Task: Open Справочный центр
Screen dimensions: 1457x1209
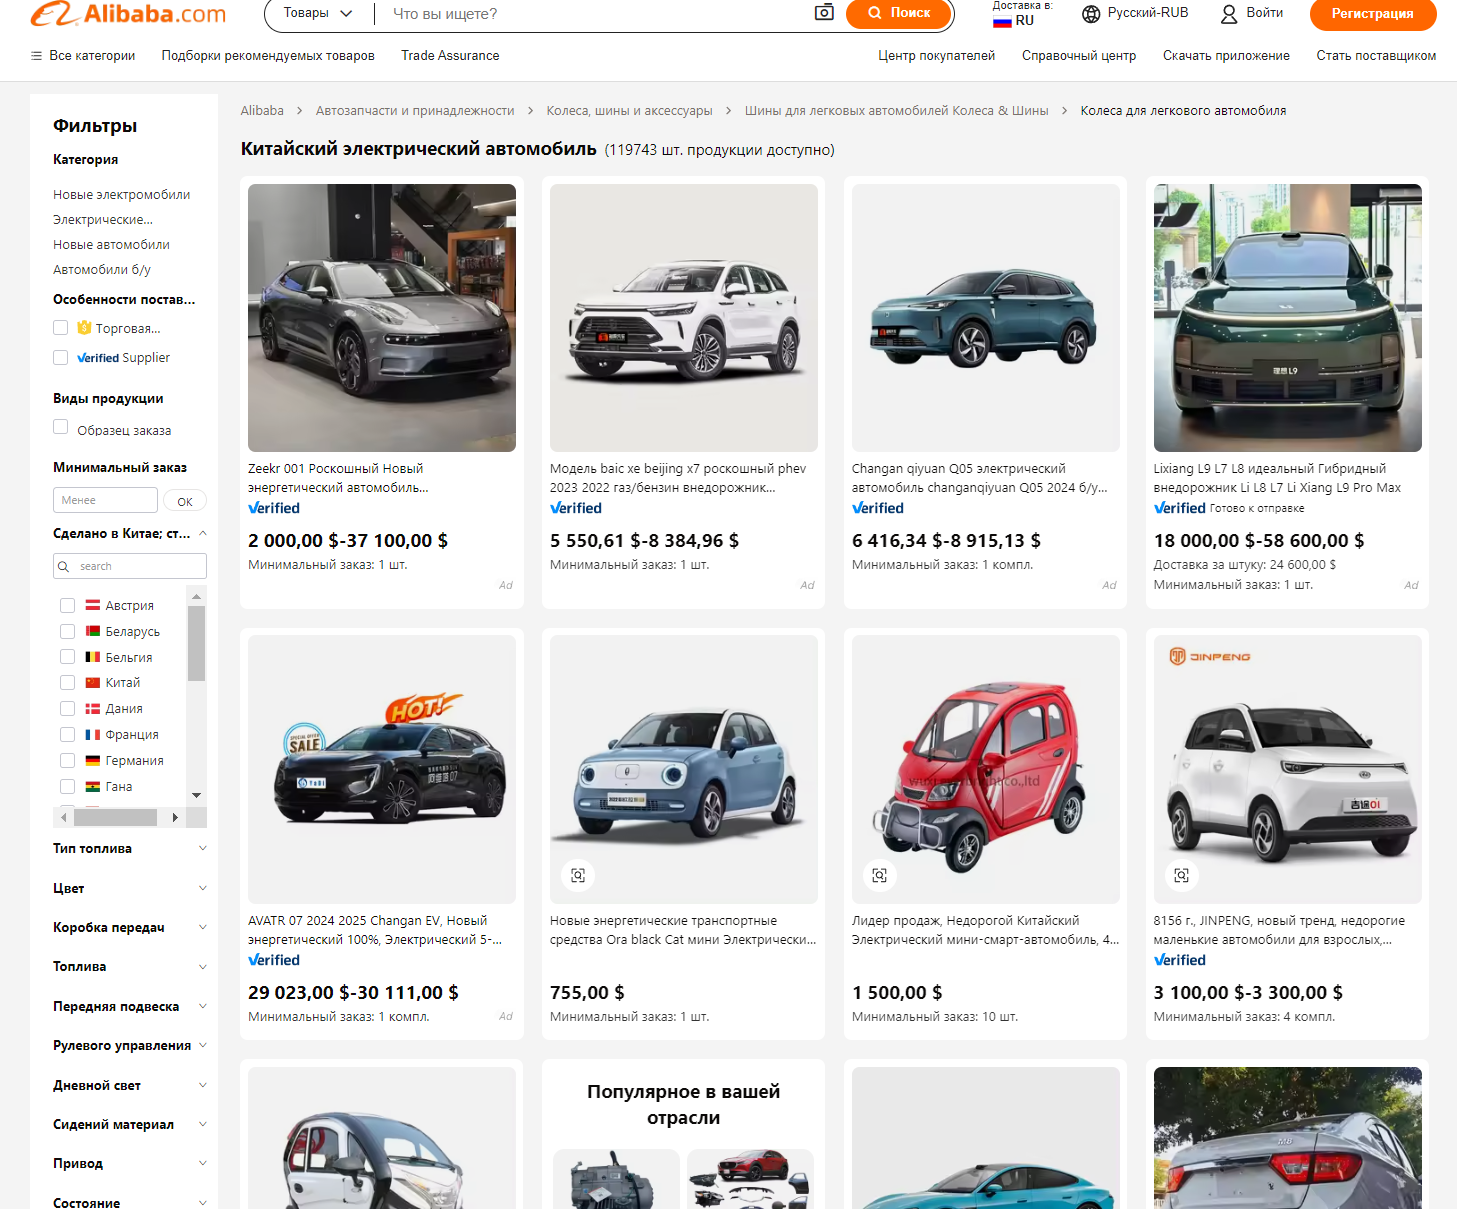Action: pos(1079,56)
